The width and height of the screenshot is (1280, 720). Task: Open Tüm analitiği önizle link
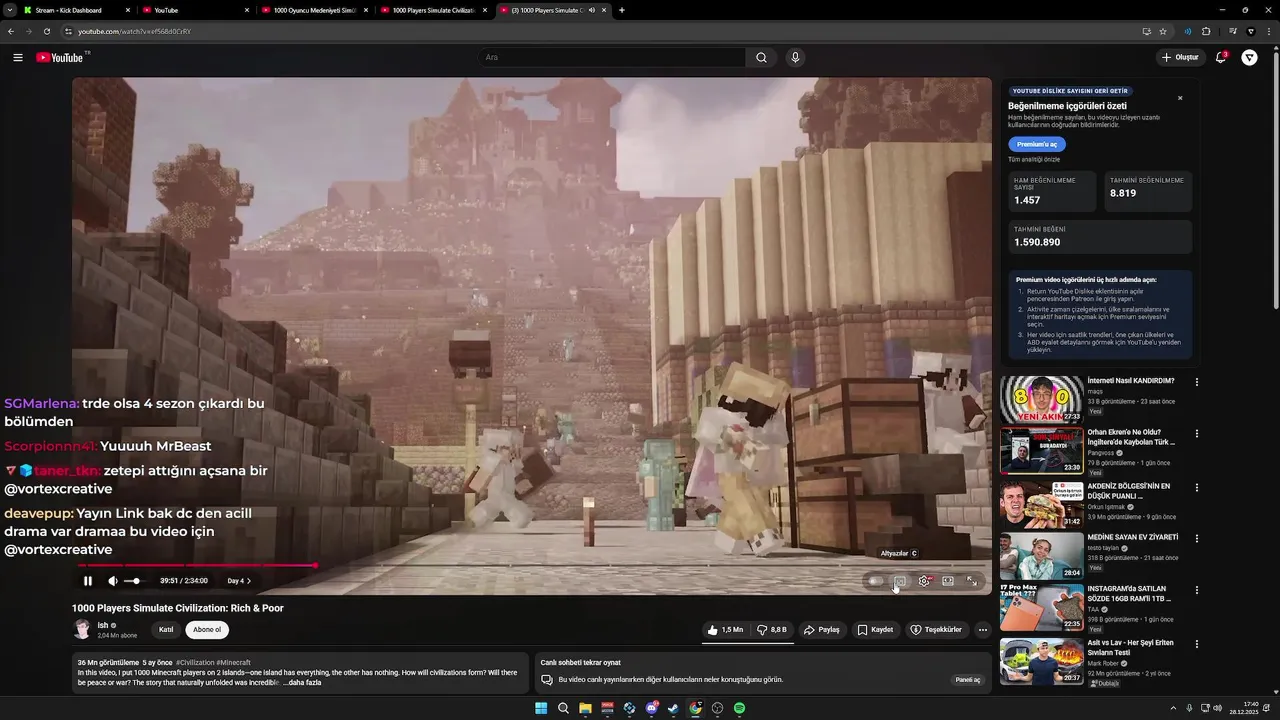point(1034,160)
